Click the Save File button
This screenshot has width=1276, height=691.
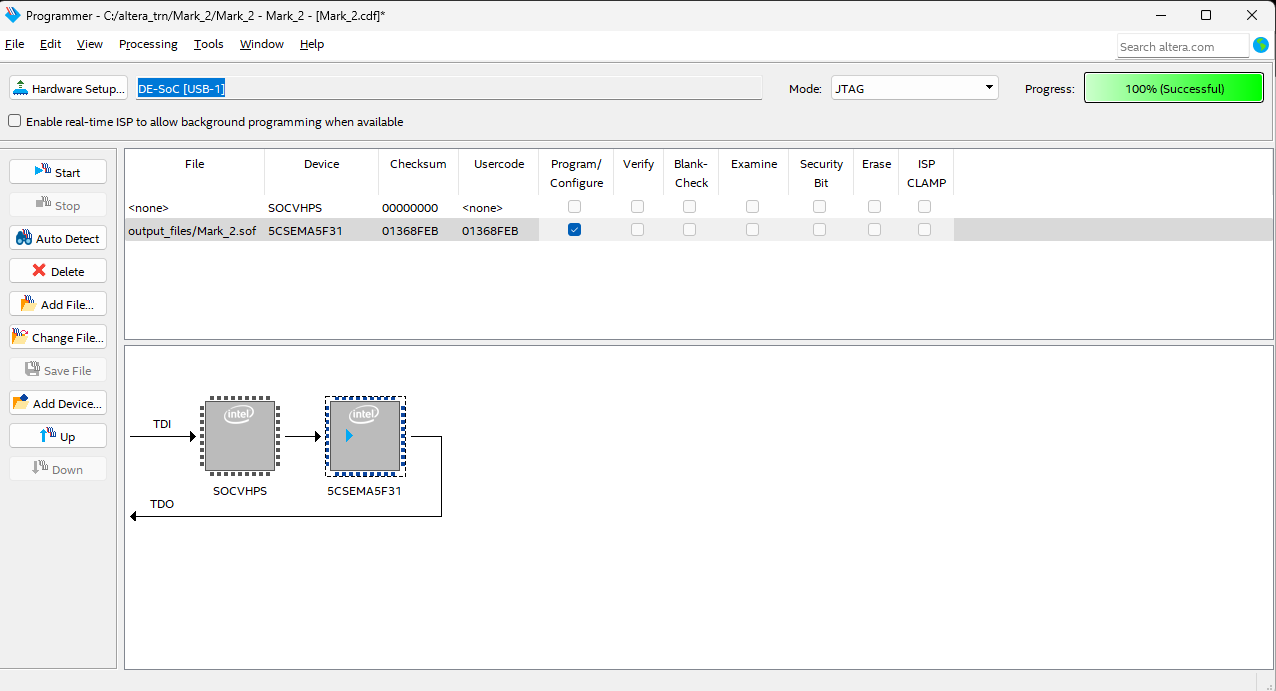(58, 370)
